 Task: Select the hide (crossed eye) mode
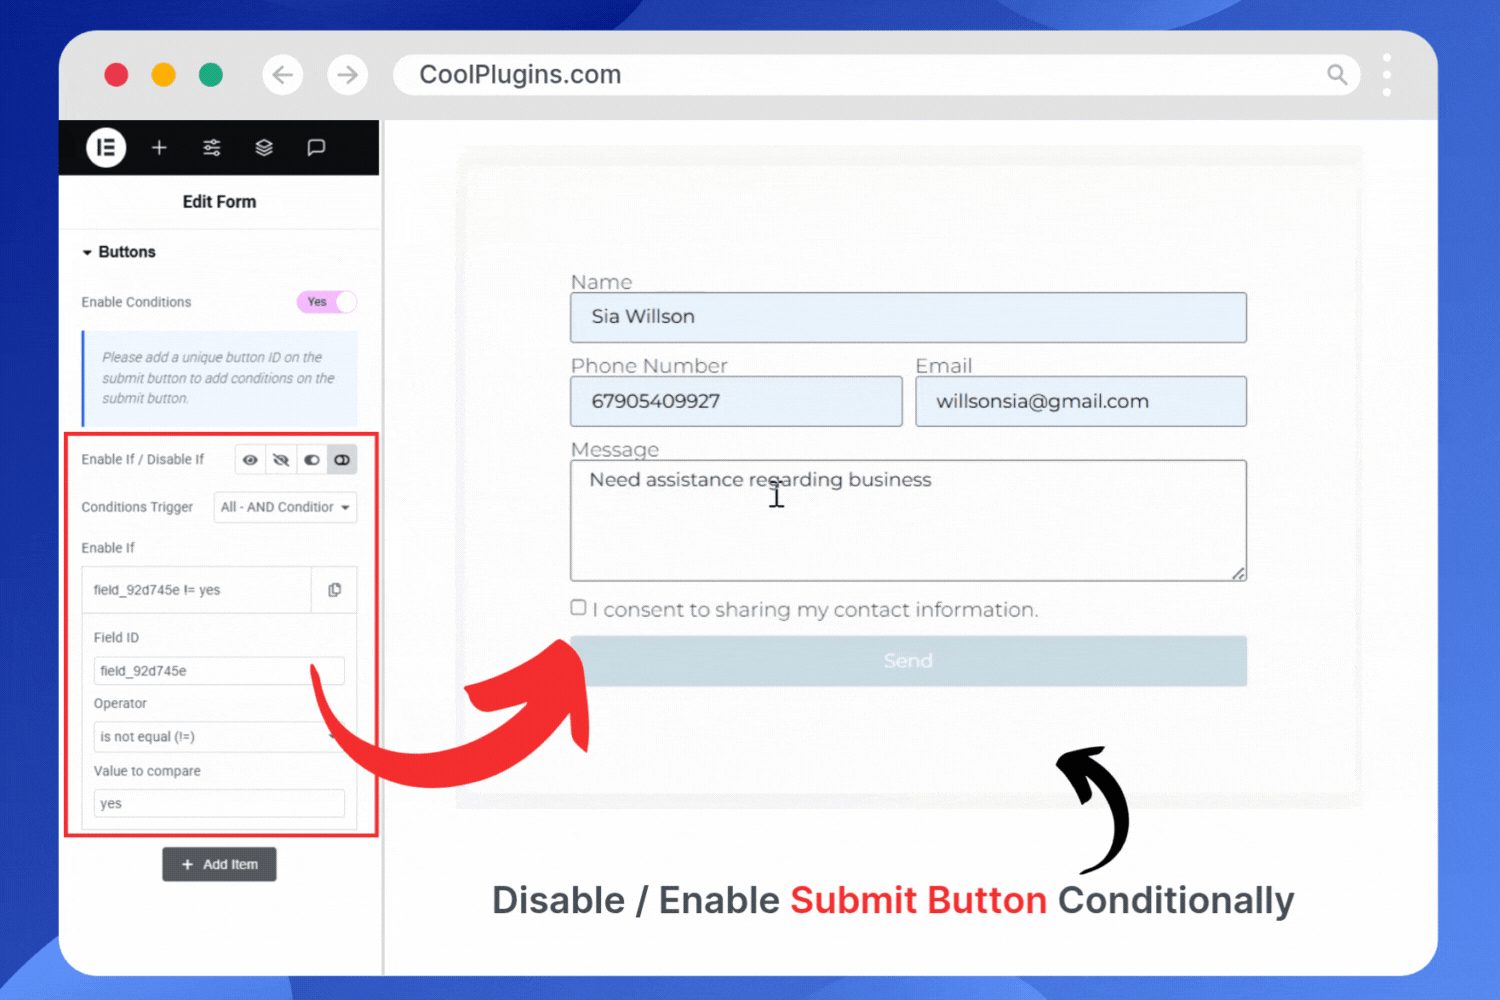click(281, 460)
